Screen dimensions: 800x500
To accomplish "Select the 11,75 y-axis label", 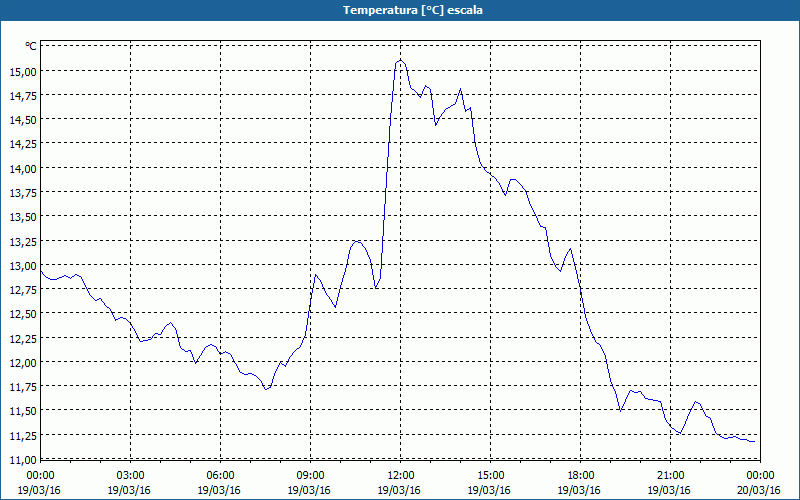I will 23,387.
